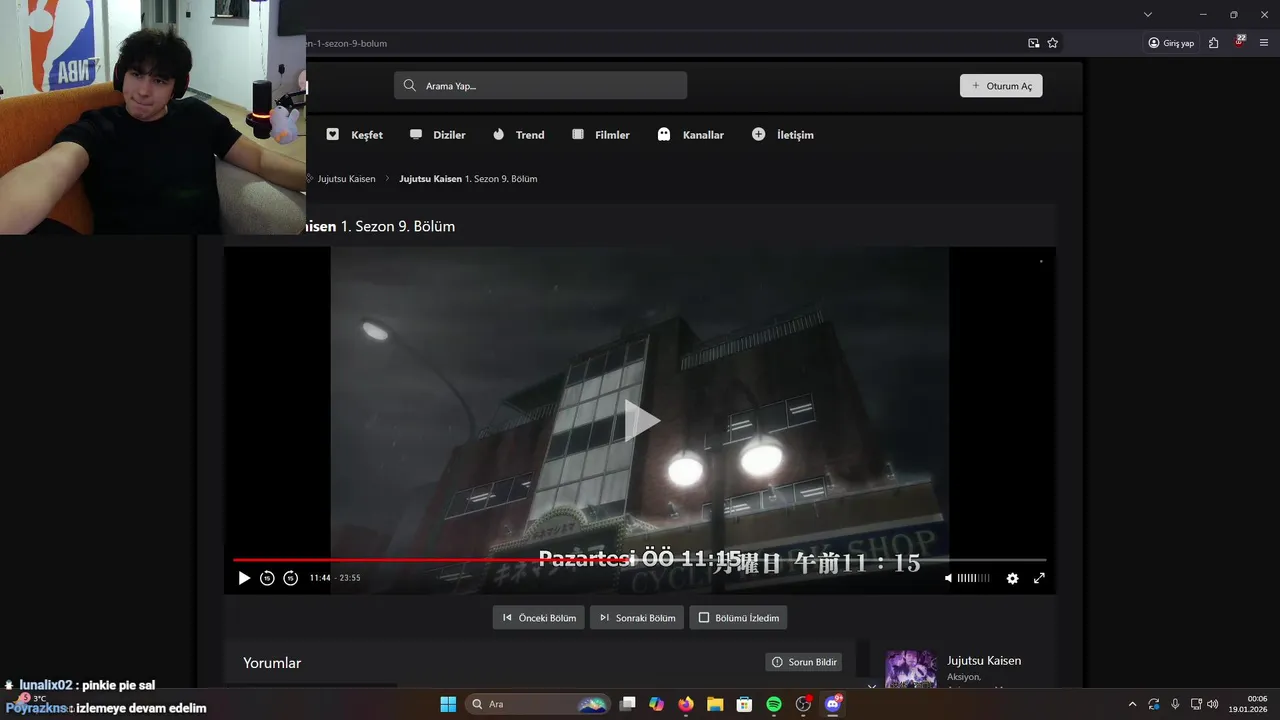Open Task View on the taskbar
The height and width of the screenshot is (720, 1280).
(x=627, y=704)
